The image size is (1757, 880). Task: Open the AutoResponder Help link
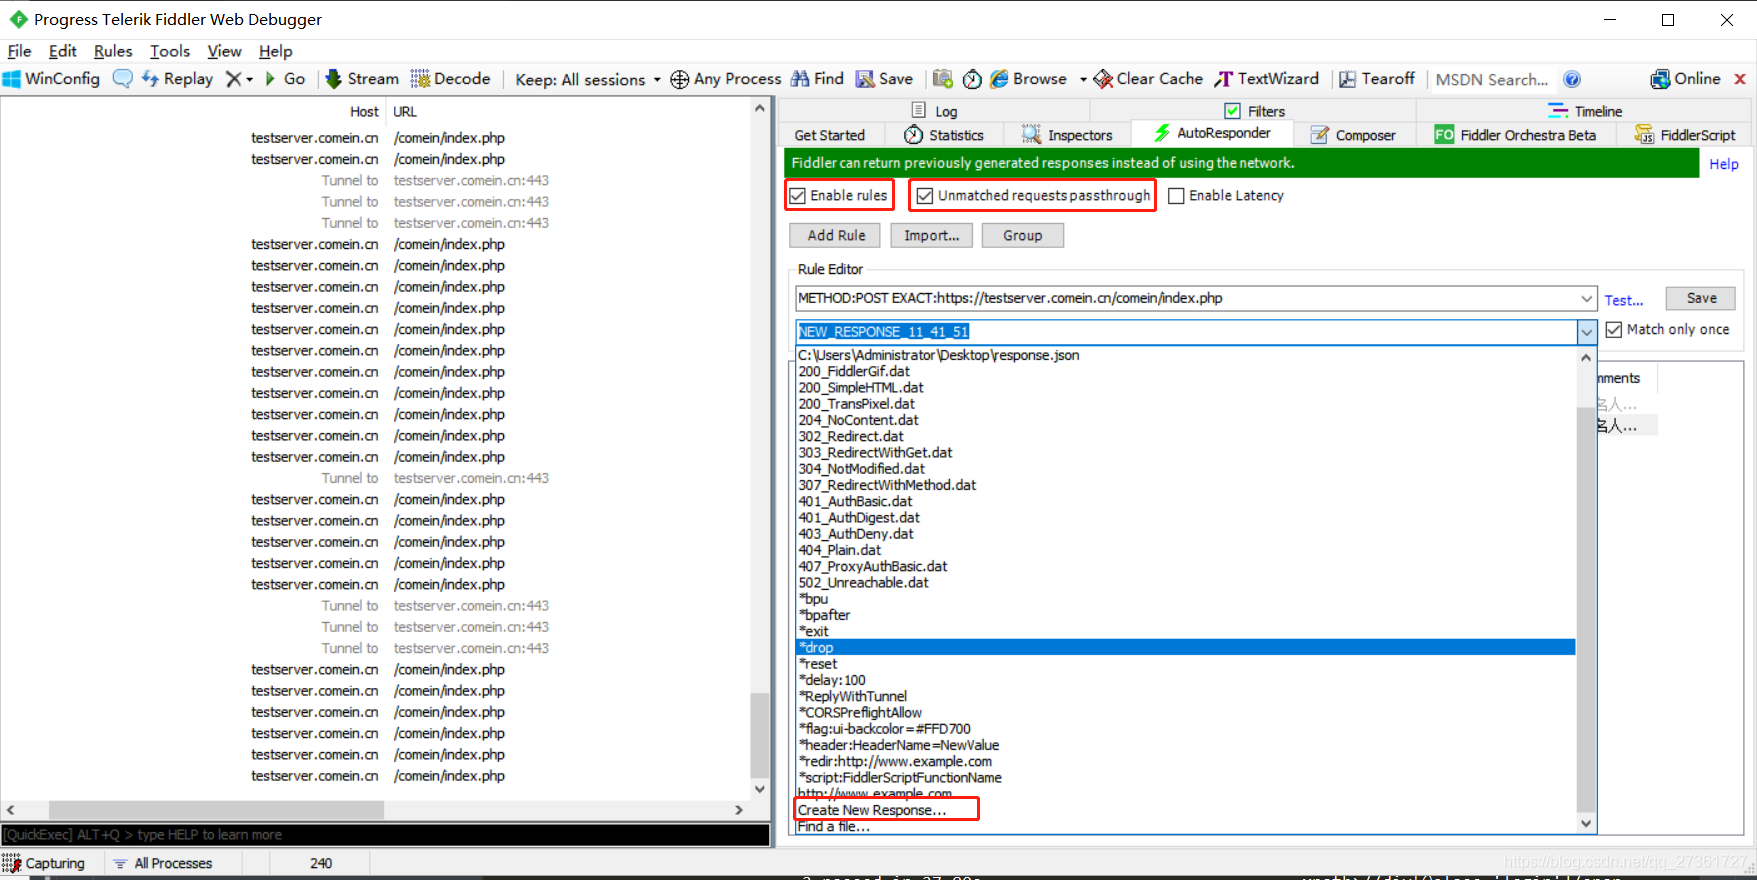pyautogui.click(x=1723, y=164)
